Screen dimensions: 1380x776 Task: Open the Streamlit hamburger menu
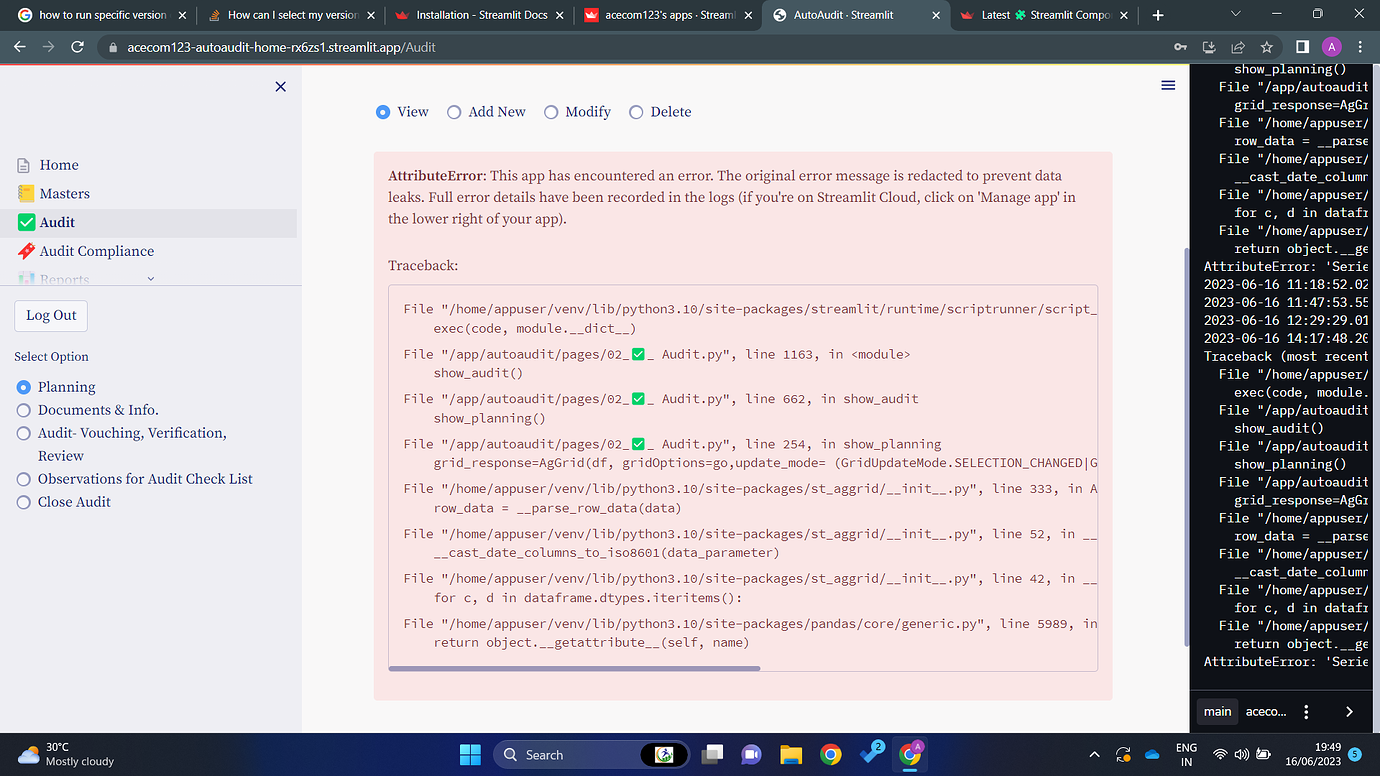click(1167, 85)
